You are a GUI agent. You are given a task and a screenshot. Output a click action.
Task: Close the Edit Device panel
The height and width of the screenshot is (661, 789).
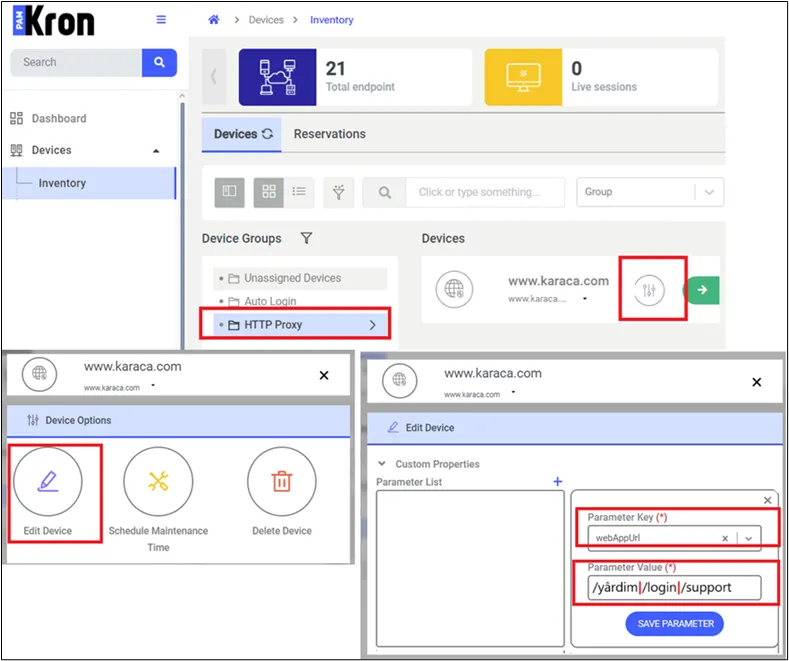click(756, 382)
